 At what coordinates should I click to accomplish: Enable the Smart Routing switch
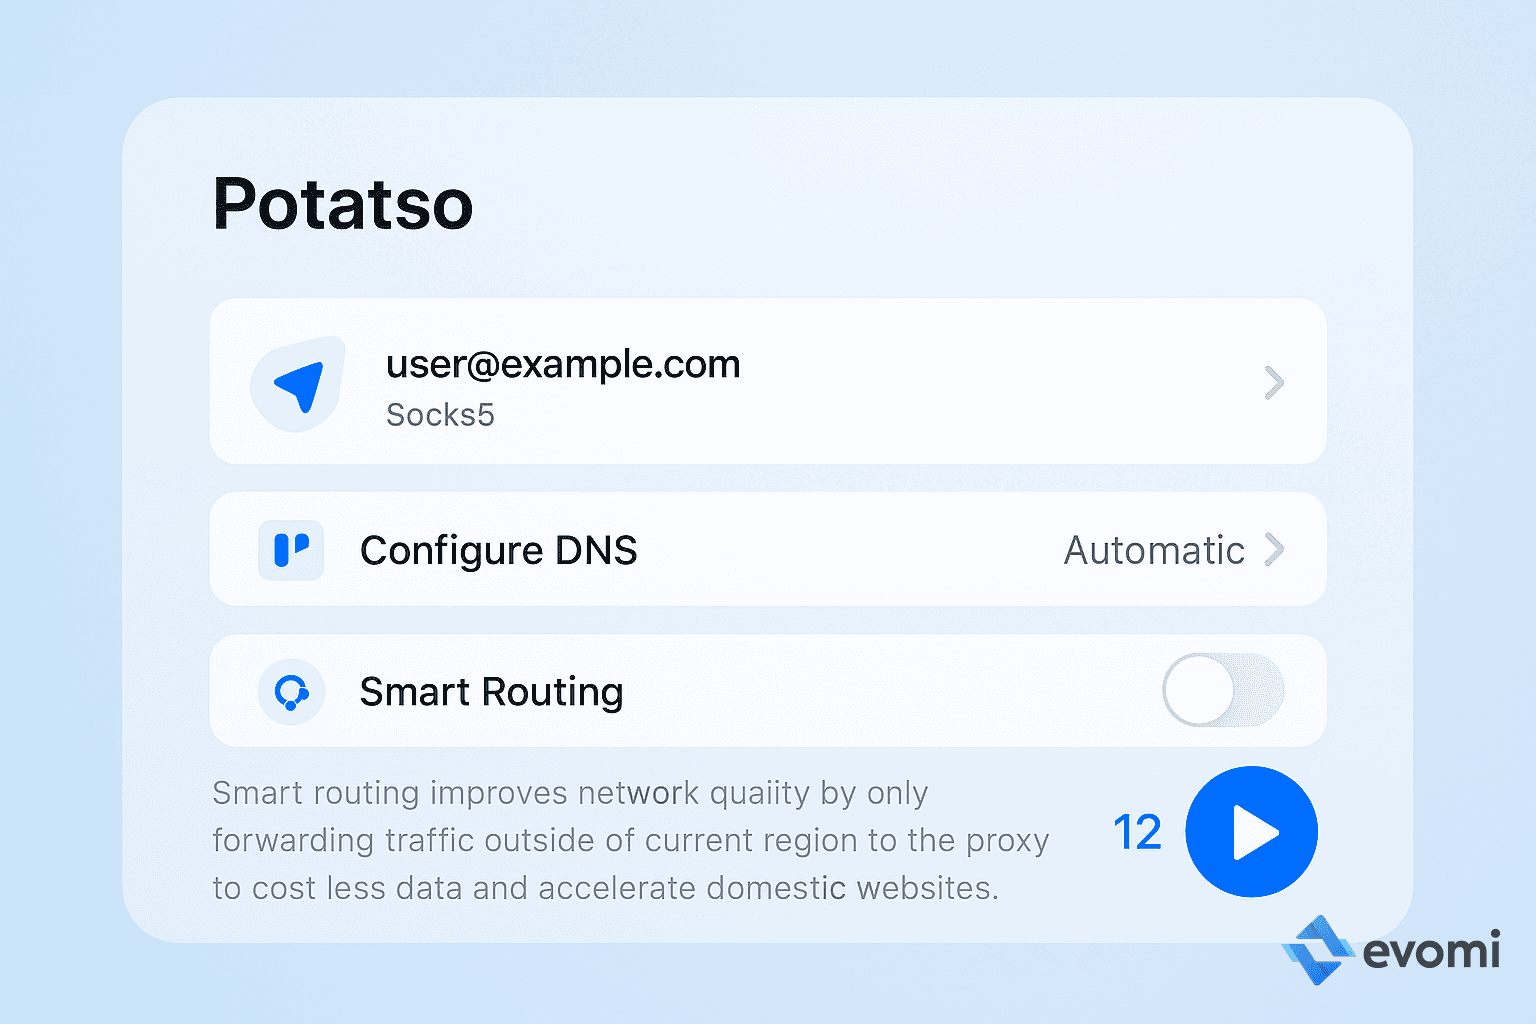point(1223,690)
